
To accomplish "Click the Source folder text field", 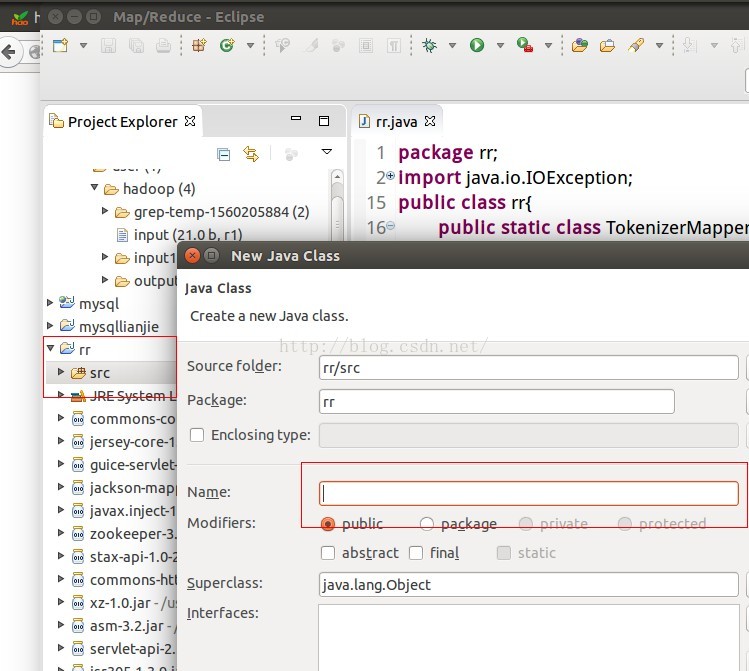I will (x=528, y=368).
